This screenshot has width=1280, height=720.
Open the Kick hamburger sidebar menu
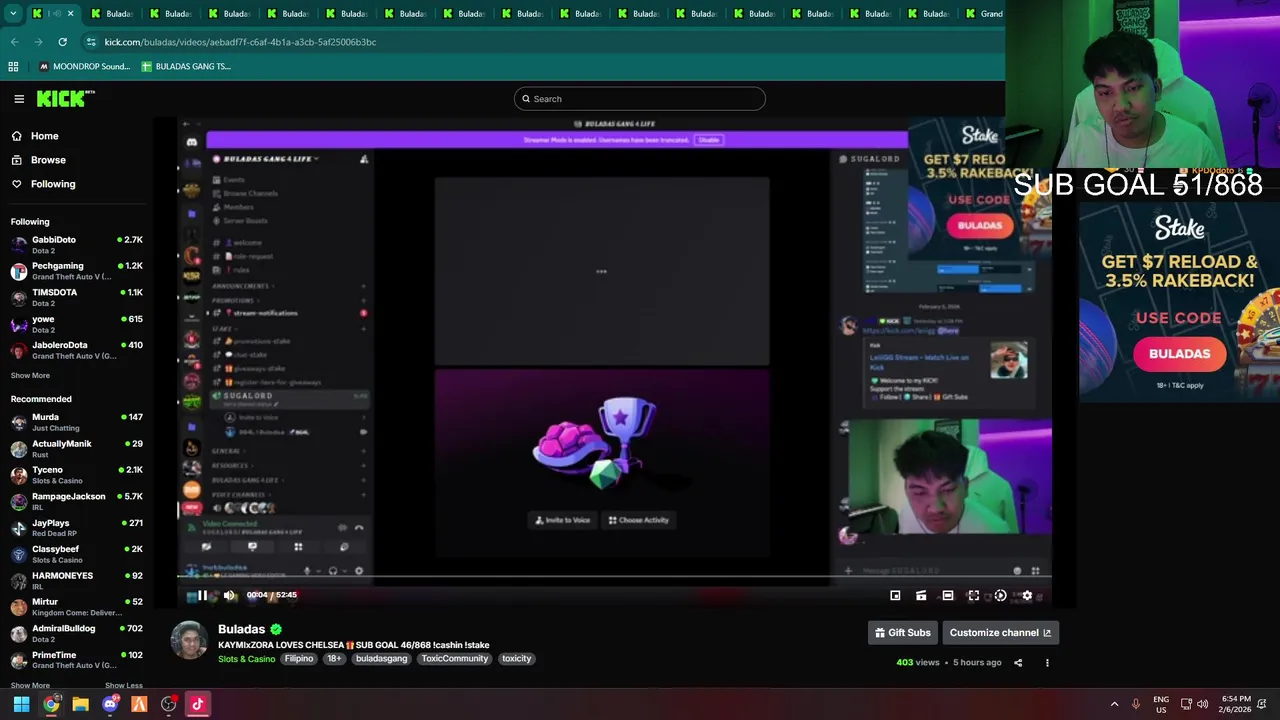(x=19, y=98)
